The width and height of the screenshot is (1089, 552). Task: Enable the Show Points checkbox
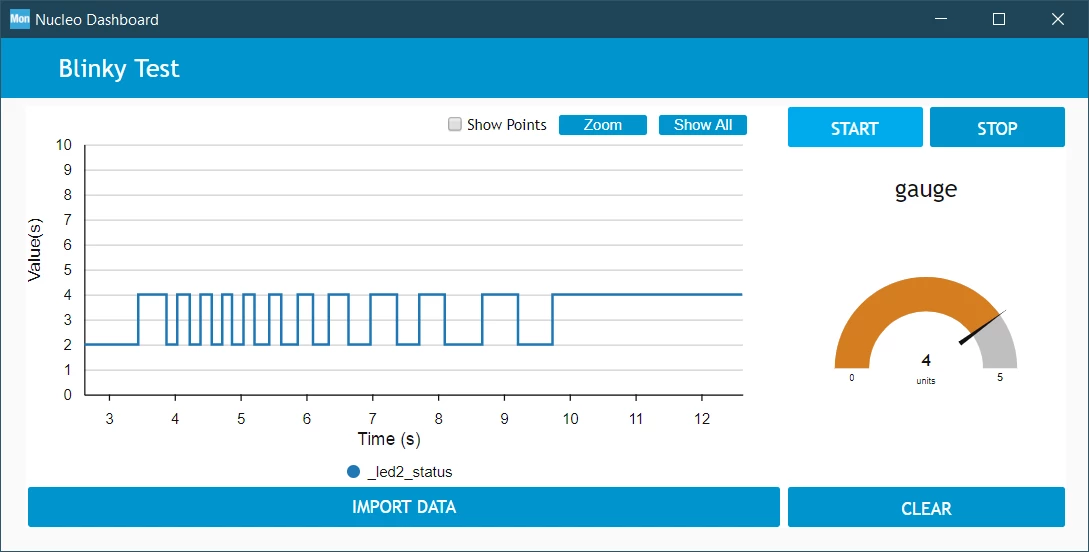tap(455, 124)
